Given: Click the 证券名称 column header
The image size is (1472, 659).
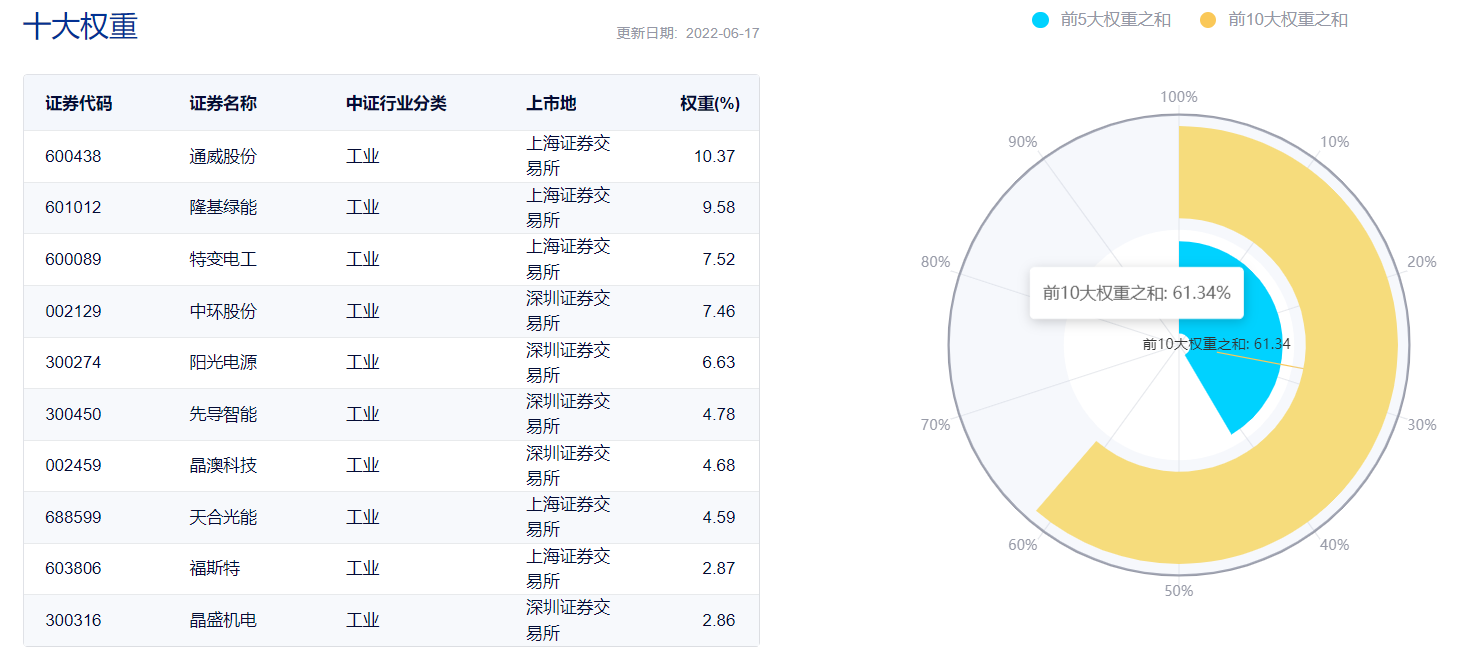Looking at the screenshot, I should 223,104.
